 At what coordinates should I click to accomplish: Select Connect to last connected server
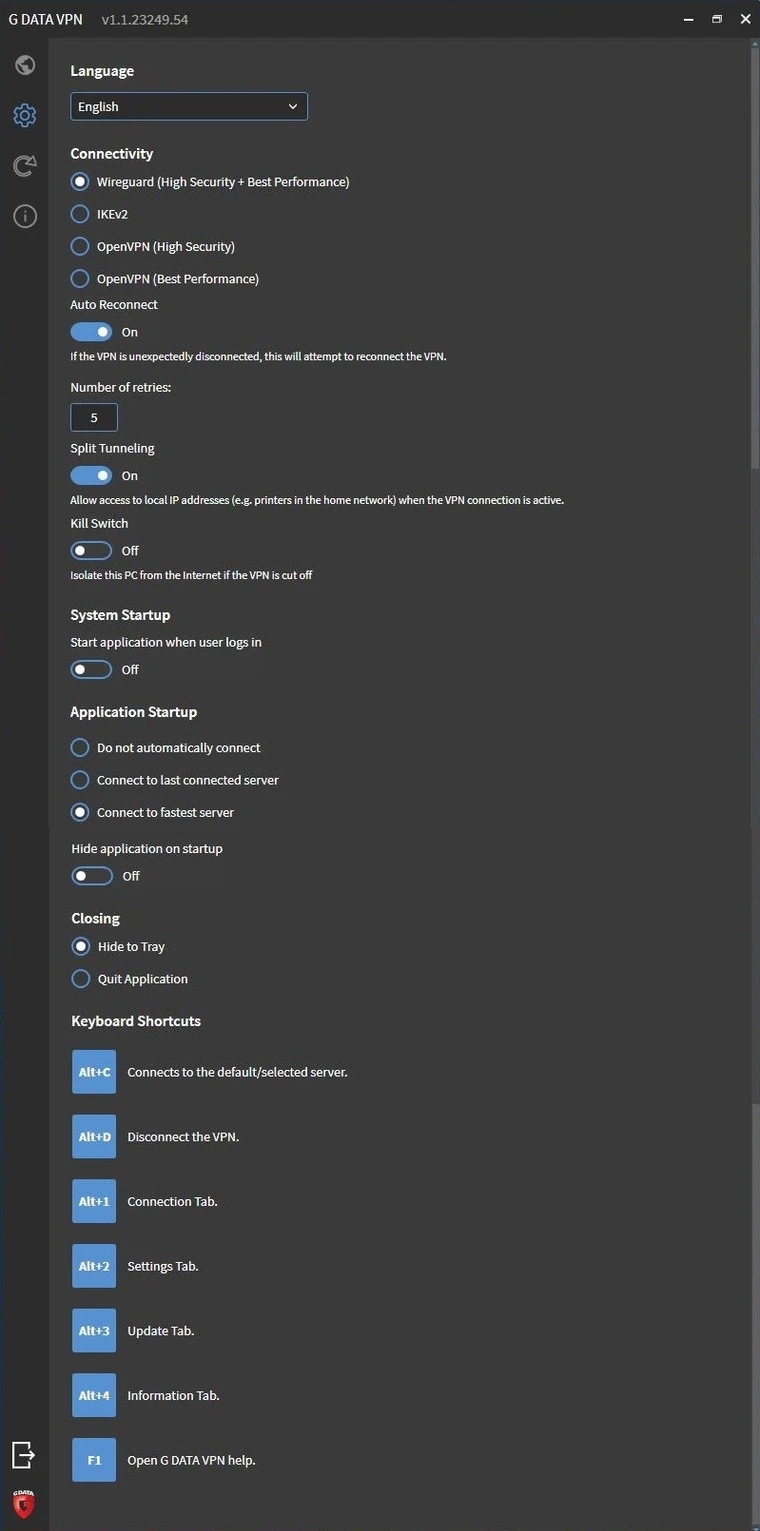tap(80, 780)
